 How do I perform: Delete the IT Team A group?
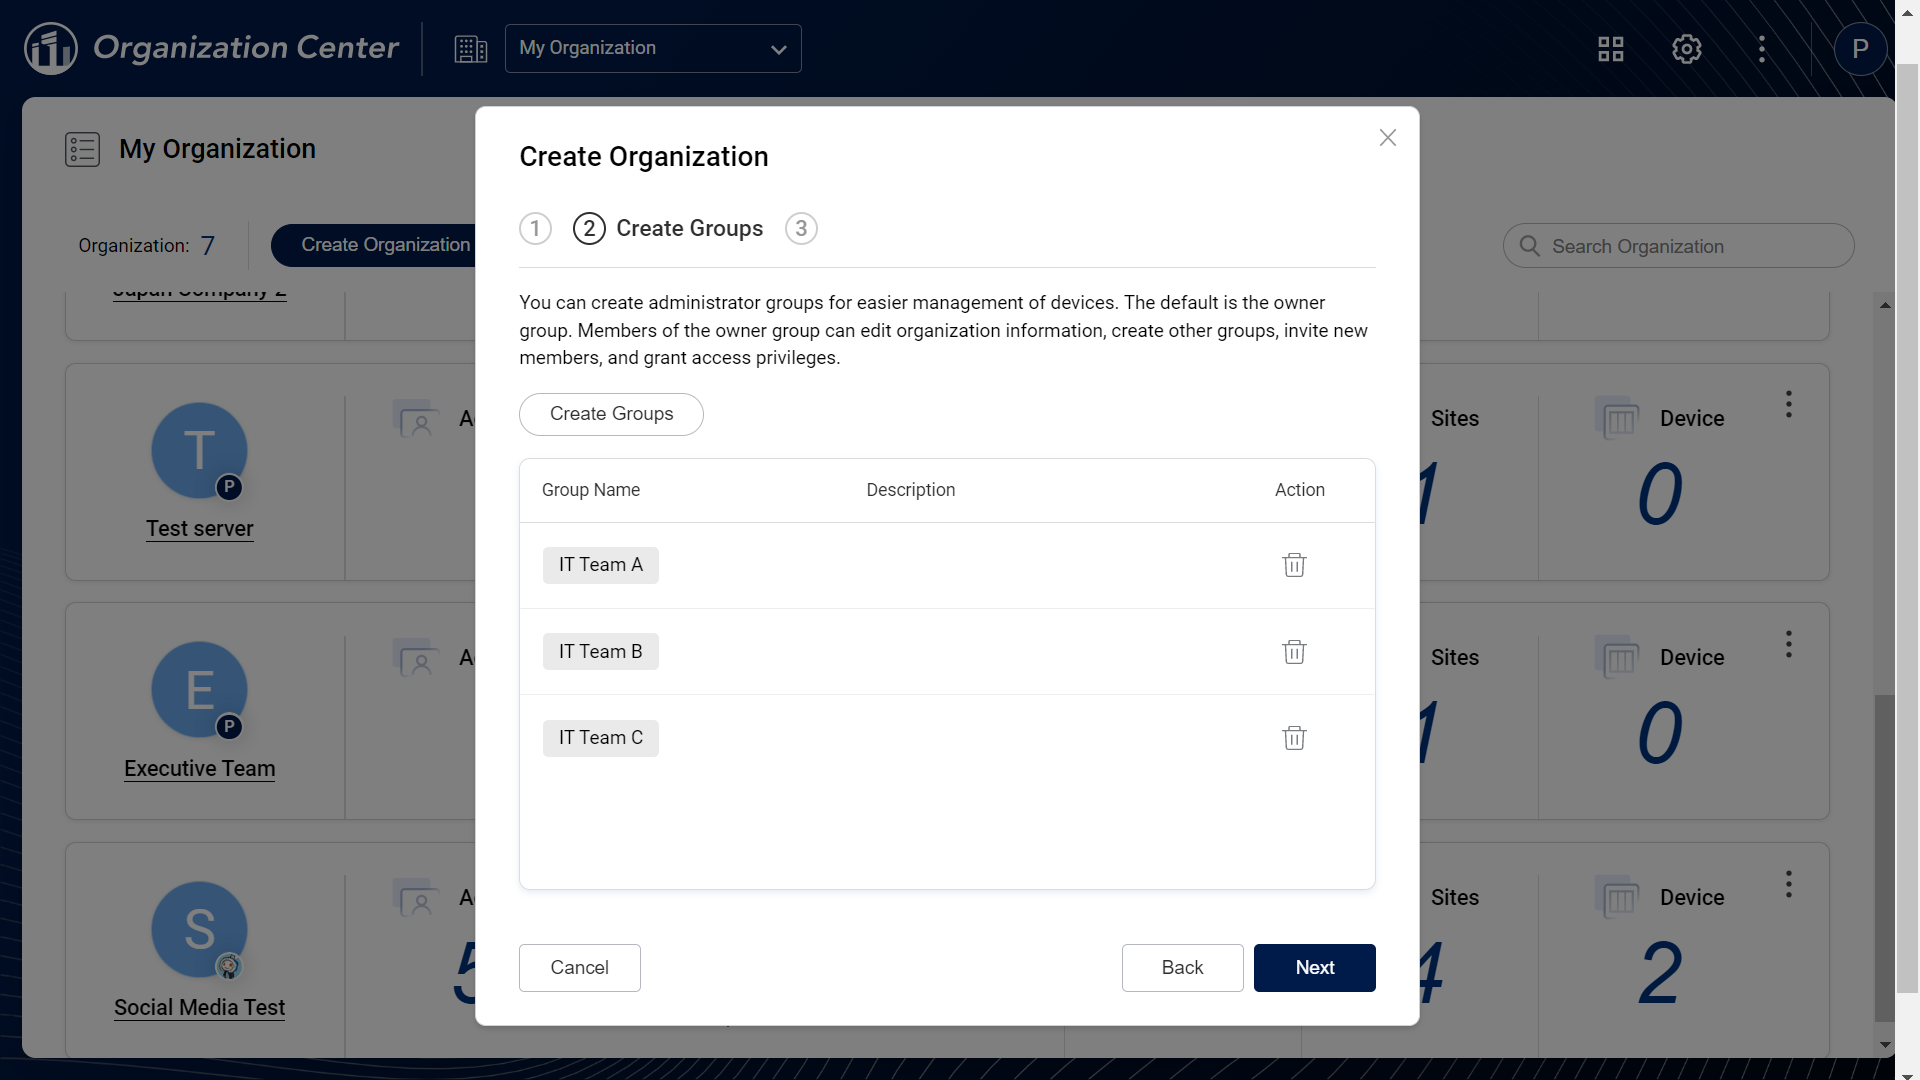coord(1294,565)
